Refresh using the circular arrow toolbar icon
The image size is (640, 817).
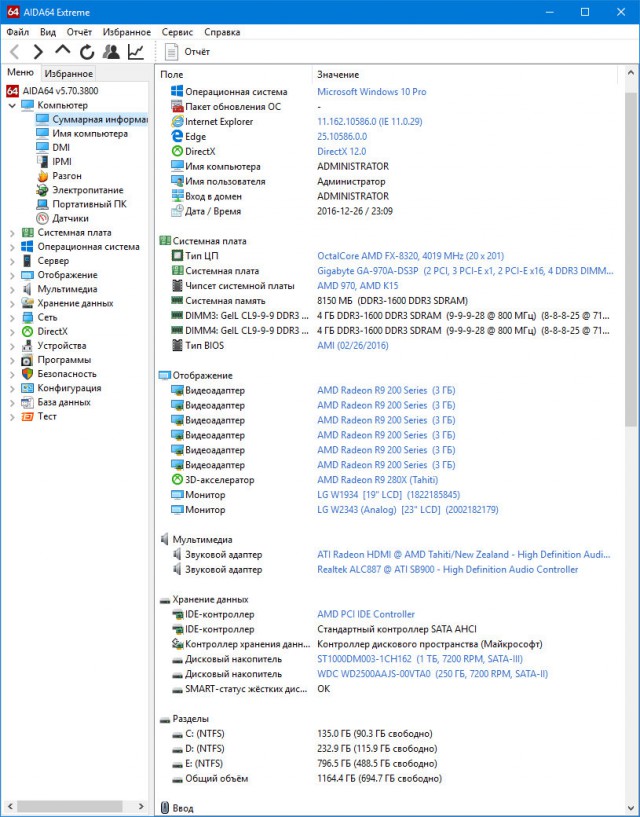[87, 52]
